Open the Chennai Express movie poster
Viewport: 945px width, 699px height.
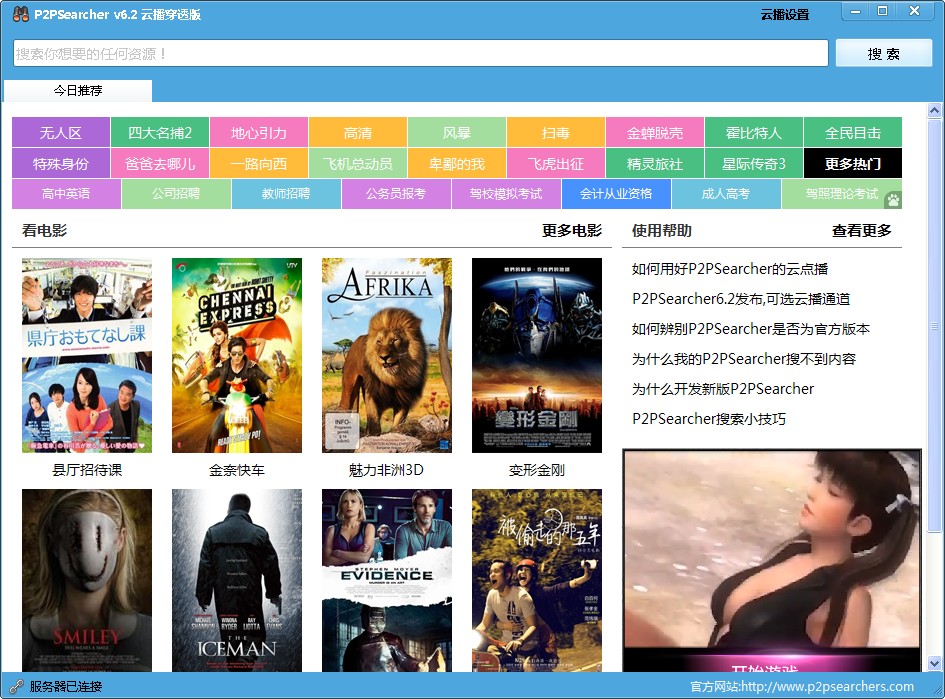click(236, 355)
